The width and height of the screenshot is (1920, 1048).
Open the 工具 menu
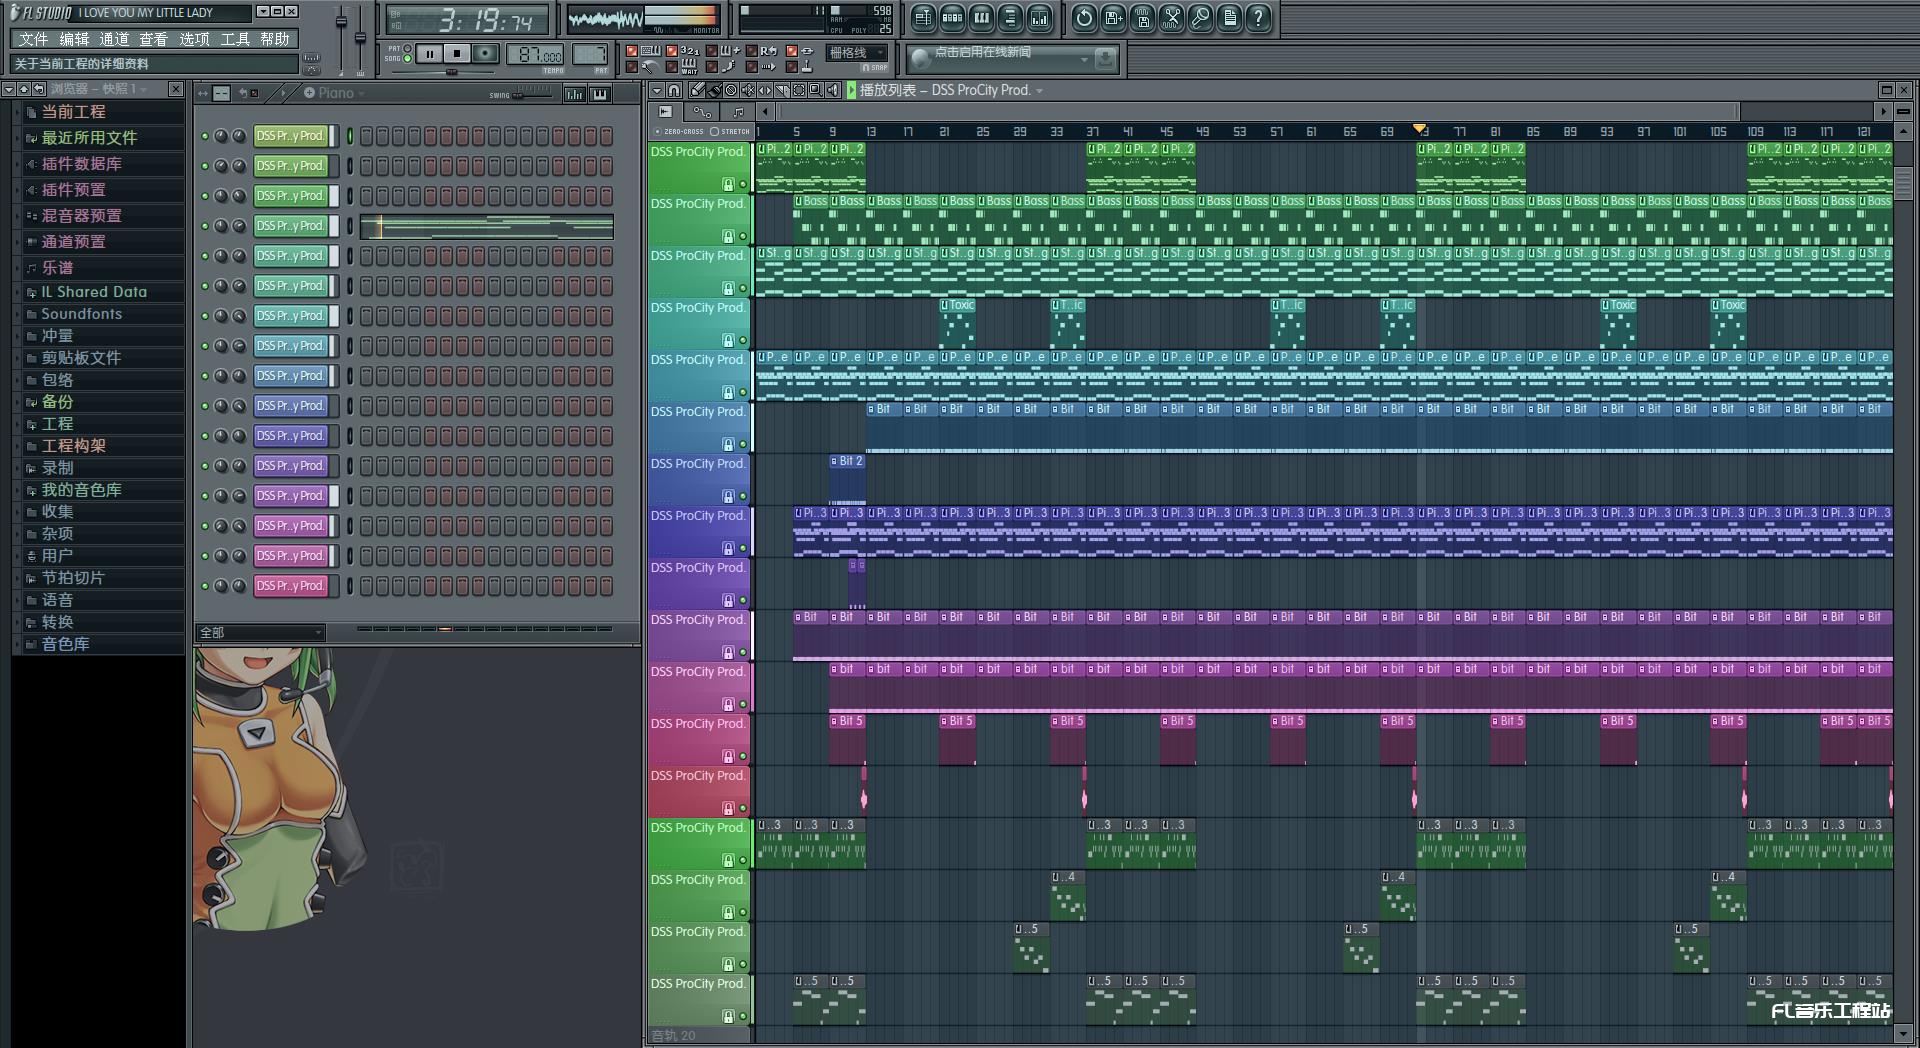click(235, 39)
